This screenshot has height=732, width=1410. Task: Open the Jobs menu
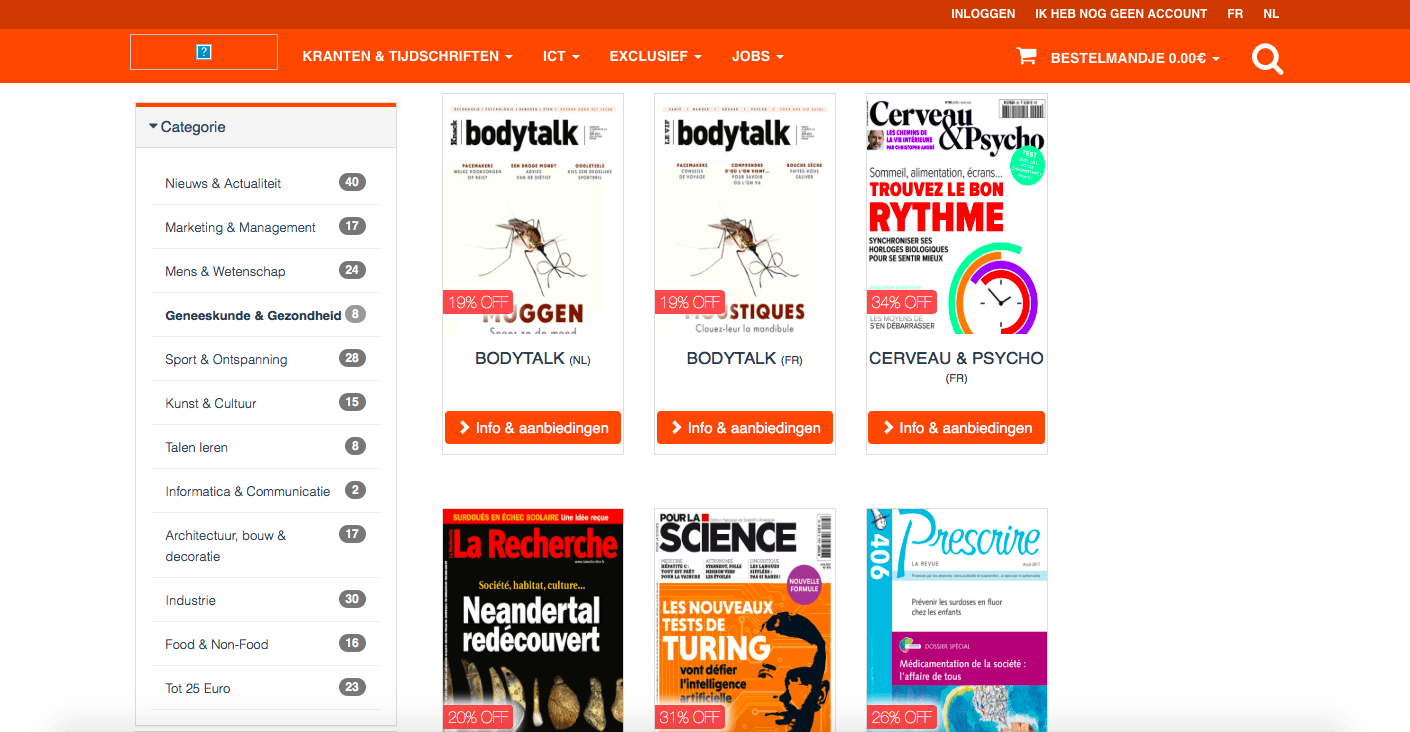click(x=757, y=57)
